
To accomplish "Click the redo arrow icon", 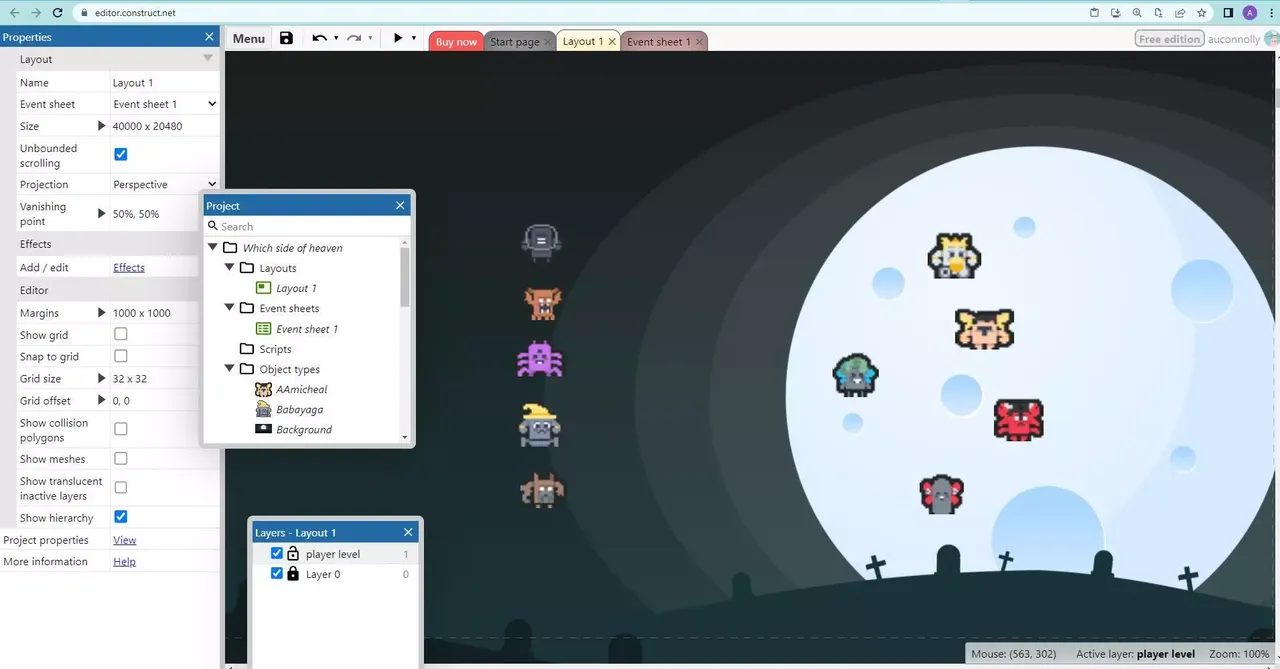I will [354, 38].
